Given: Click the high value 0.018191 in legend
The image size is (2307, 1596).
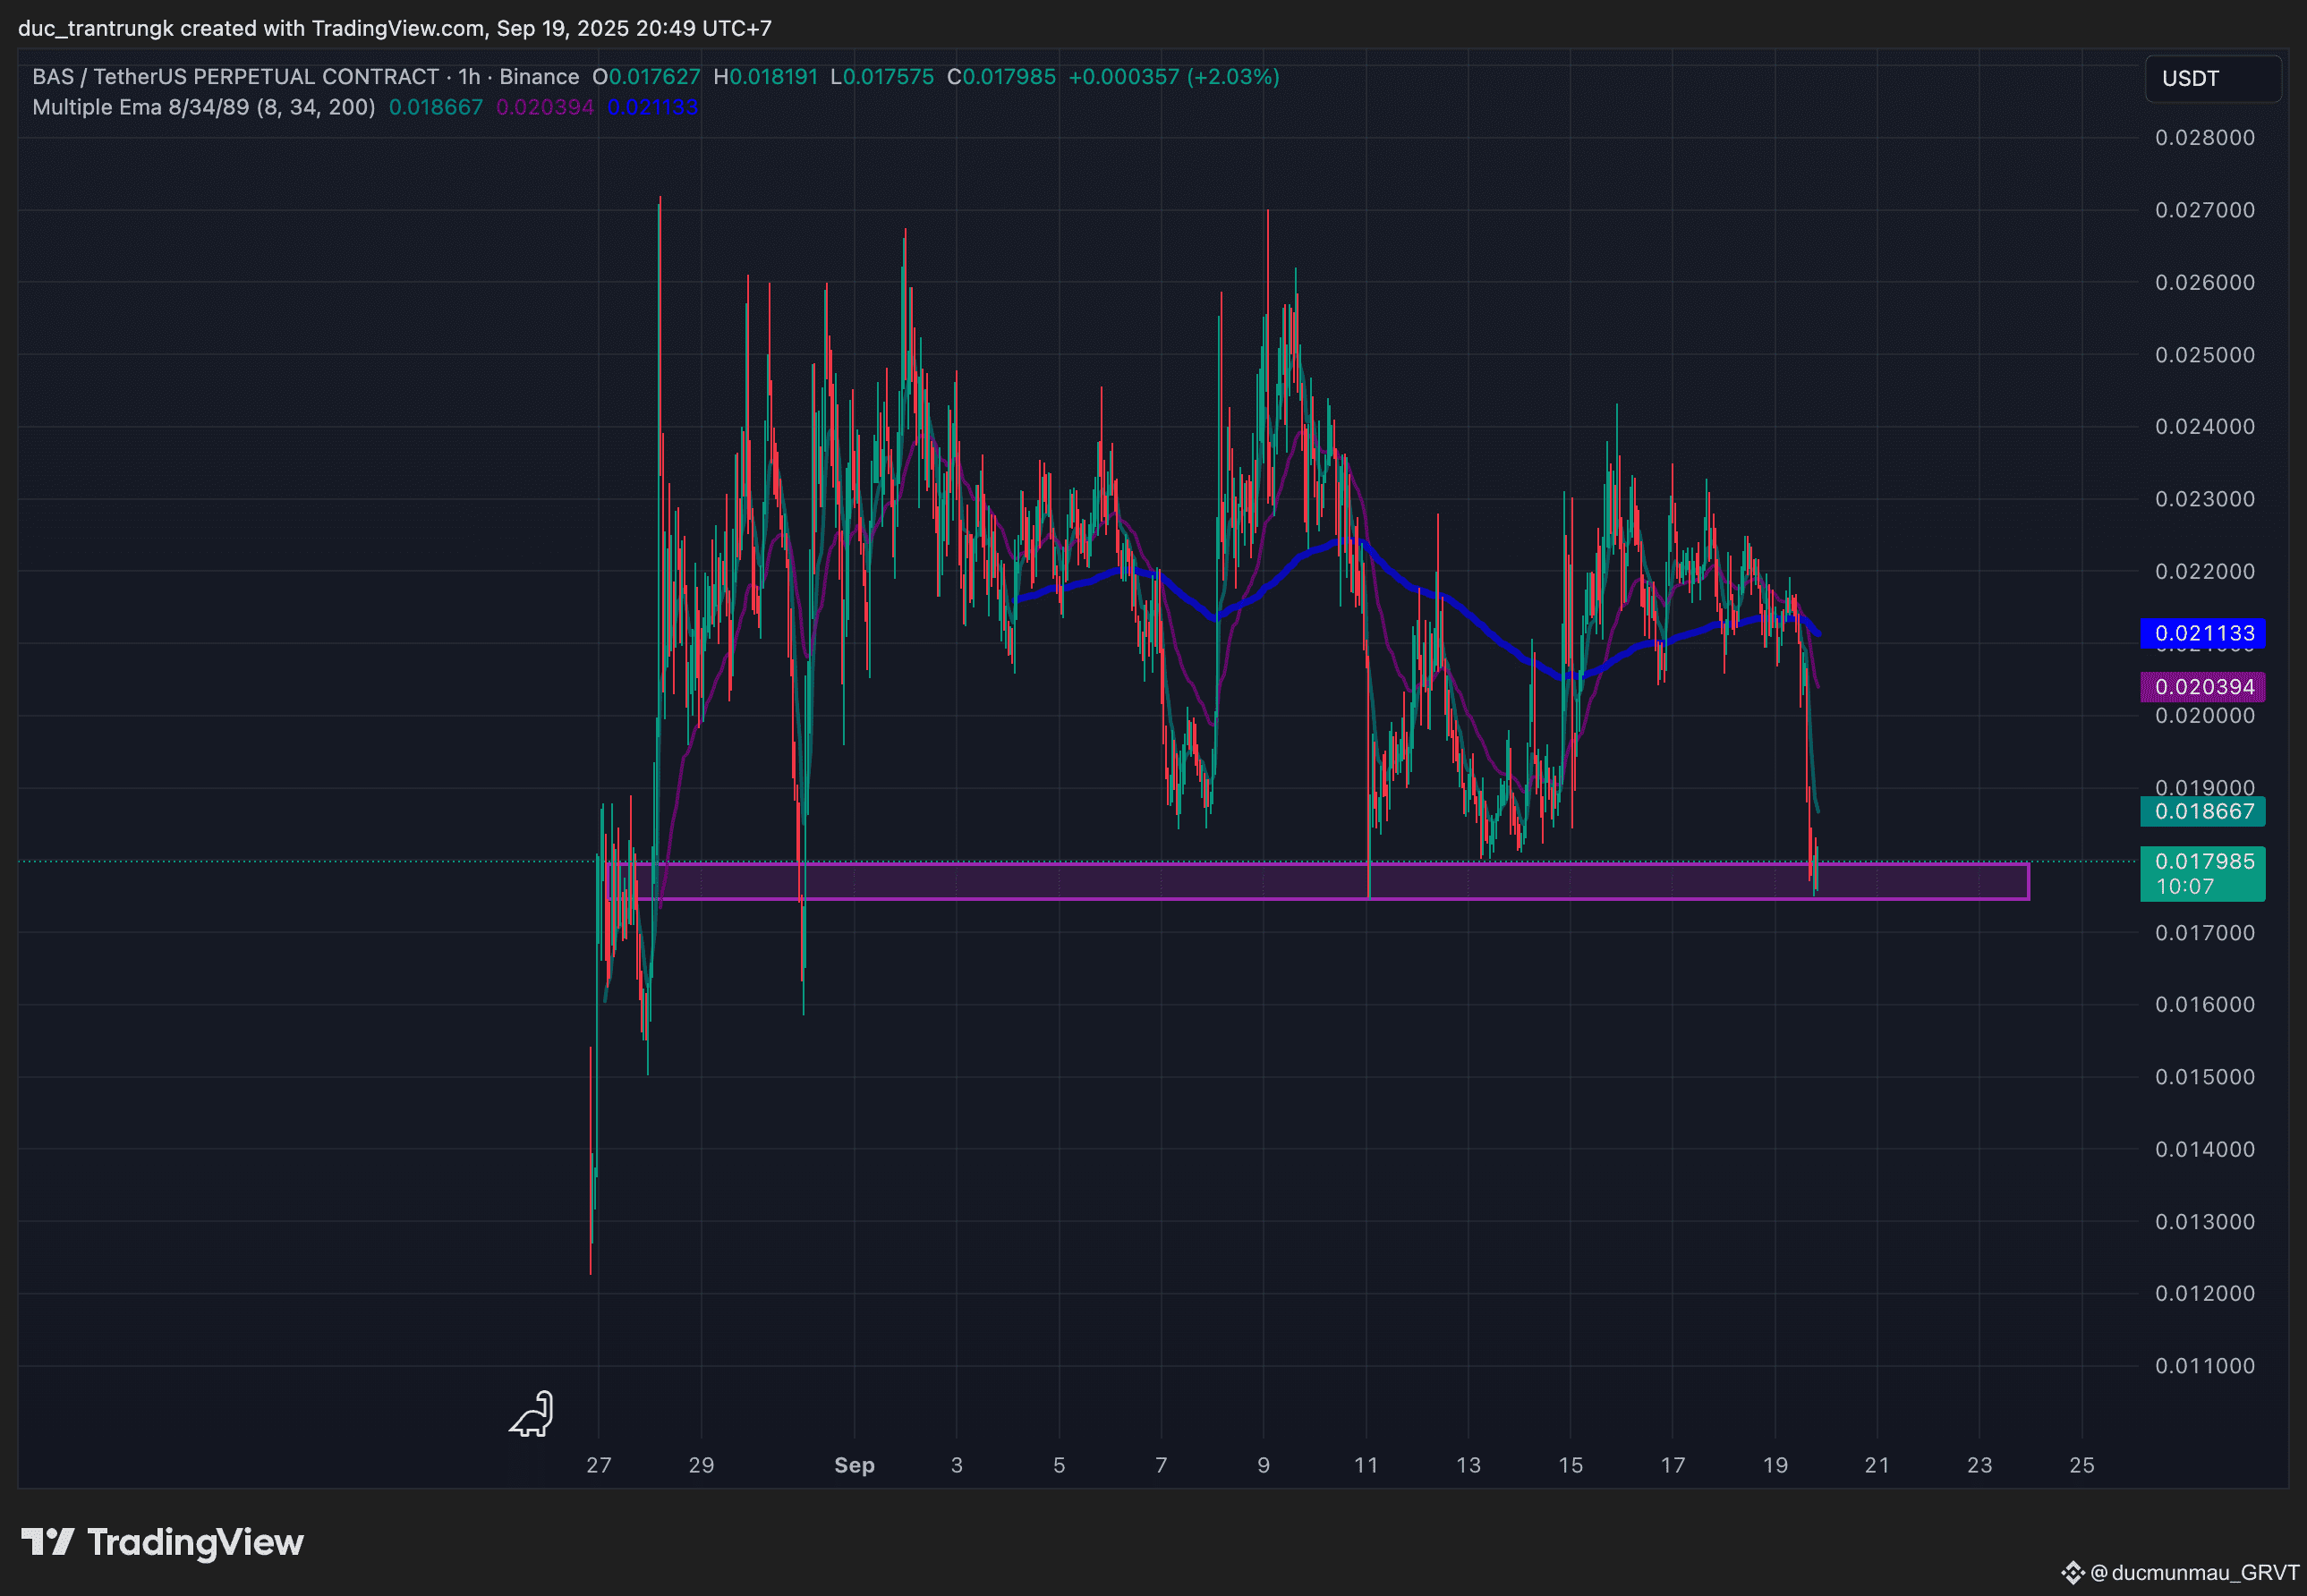Looking at the screenshot, I should pyautogui.click(x=773, y=77).
